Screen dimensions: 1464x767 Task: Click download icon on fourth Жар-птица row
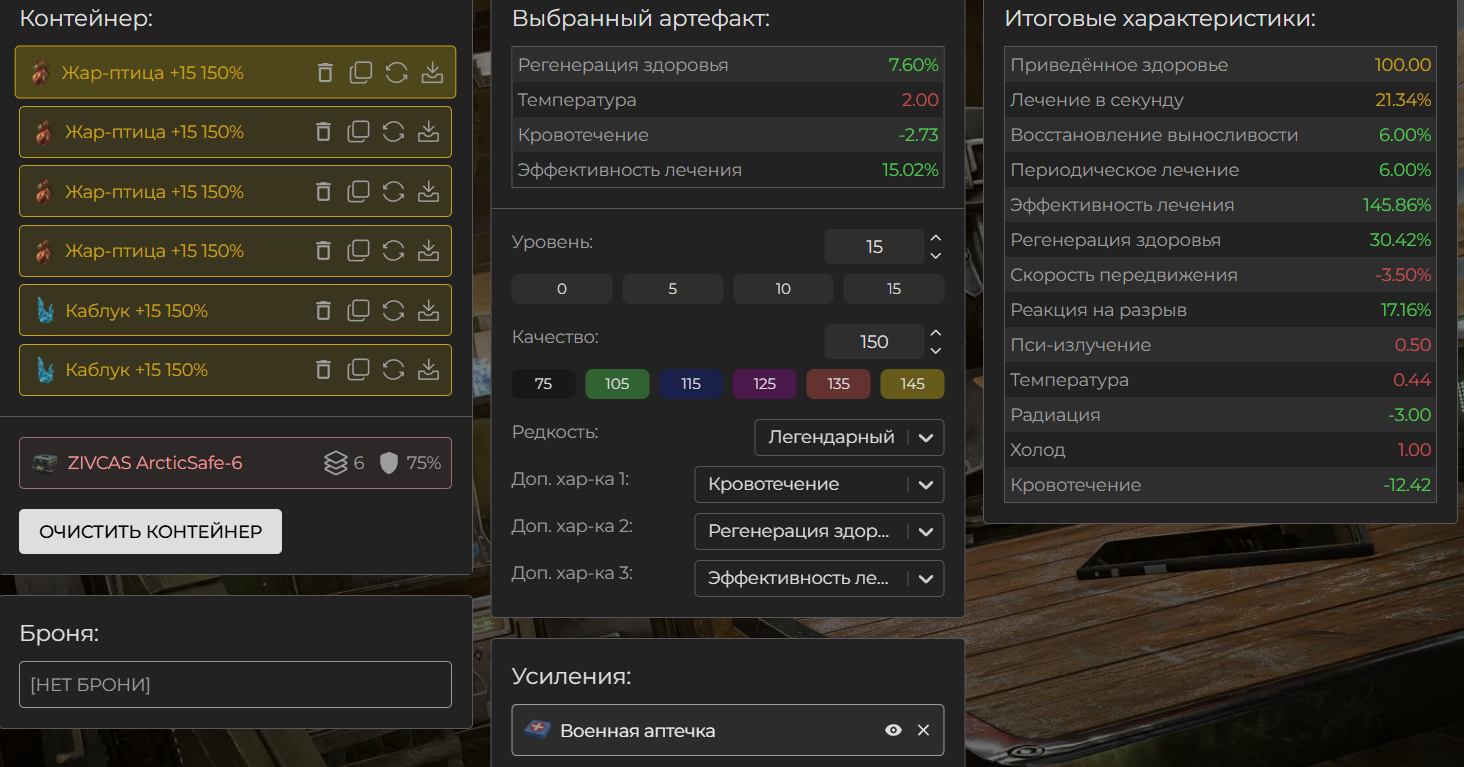428,250
